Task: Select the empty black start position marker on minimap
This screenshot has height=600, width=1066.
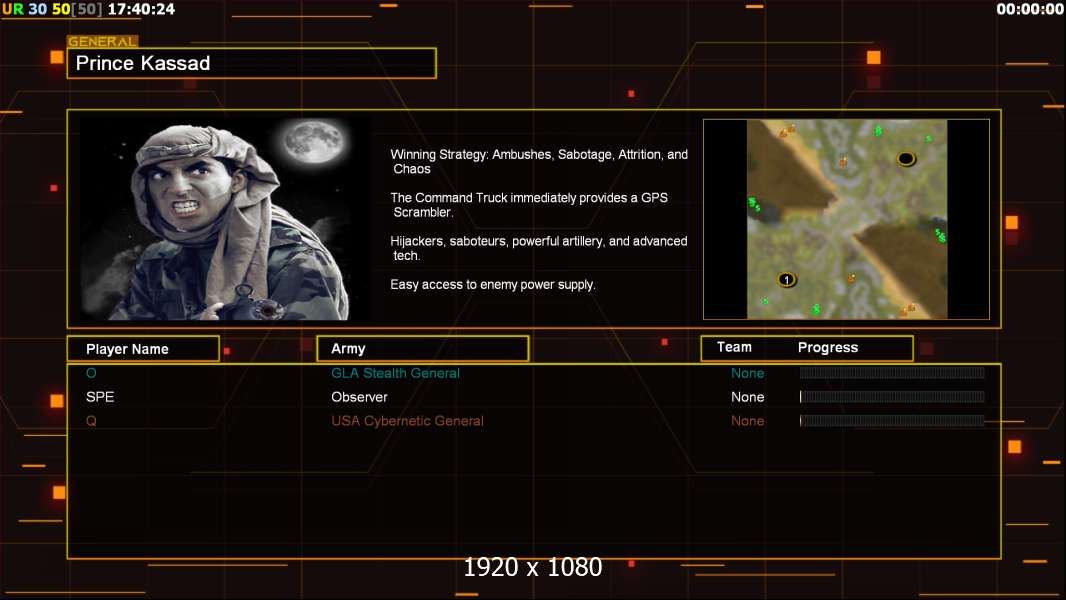Action: (906, 159)
